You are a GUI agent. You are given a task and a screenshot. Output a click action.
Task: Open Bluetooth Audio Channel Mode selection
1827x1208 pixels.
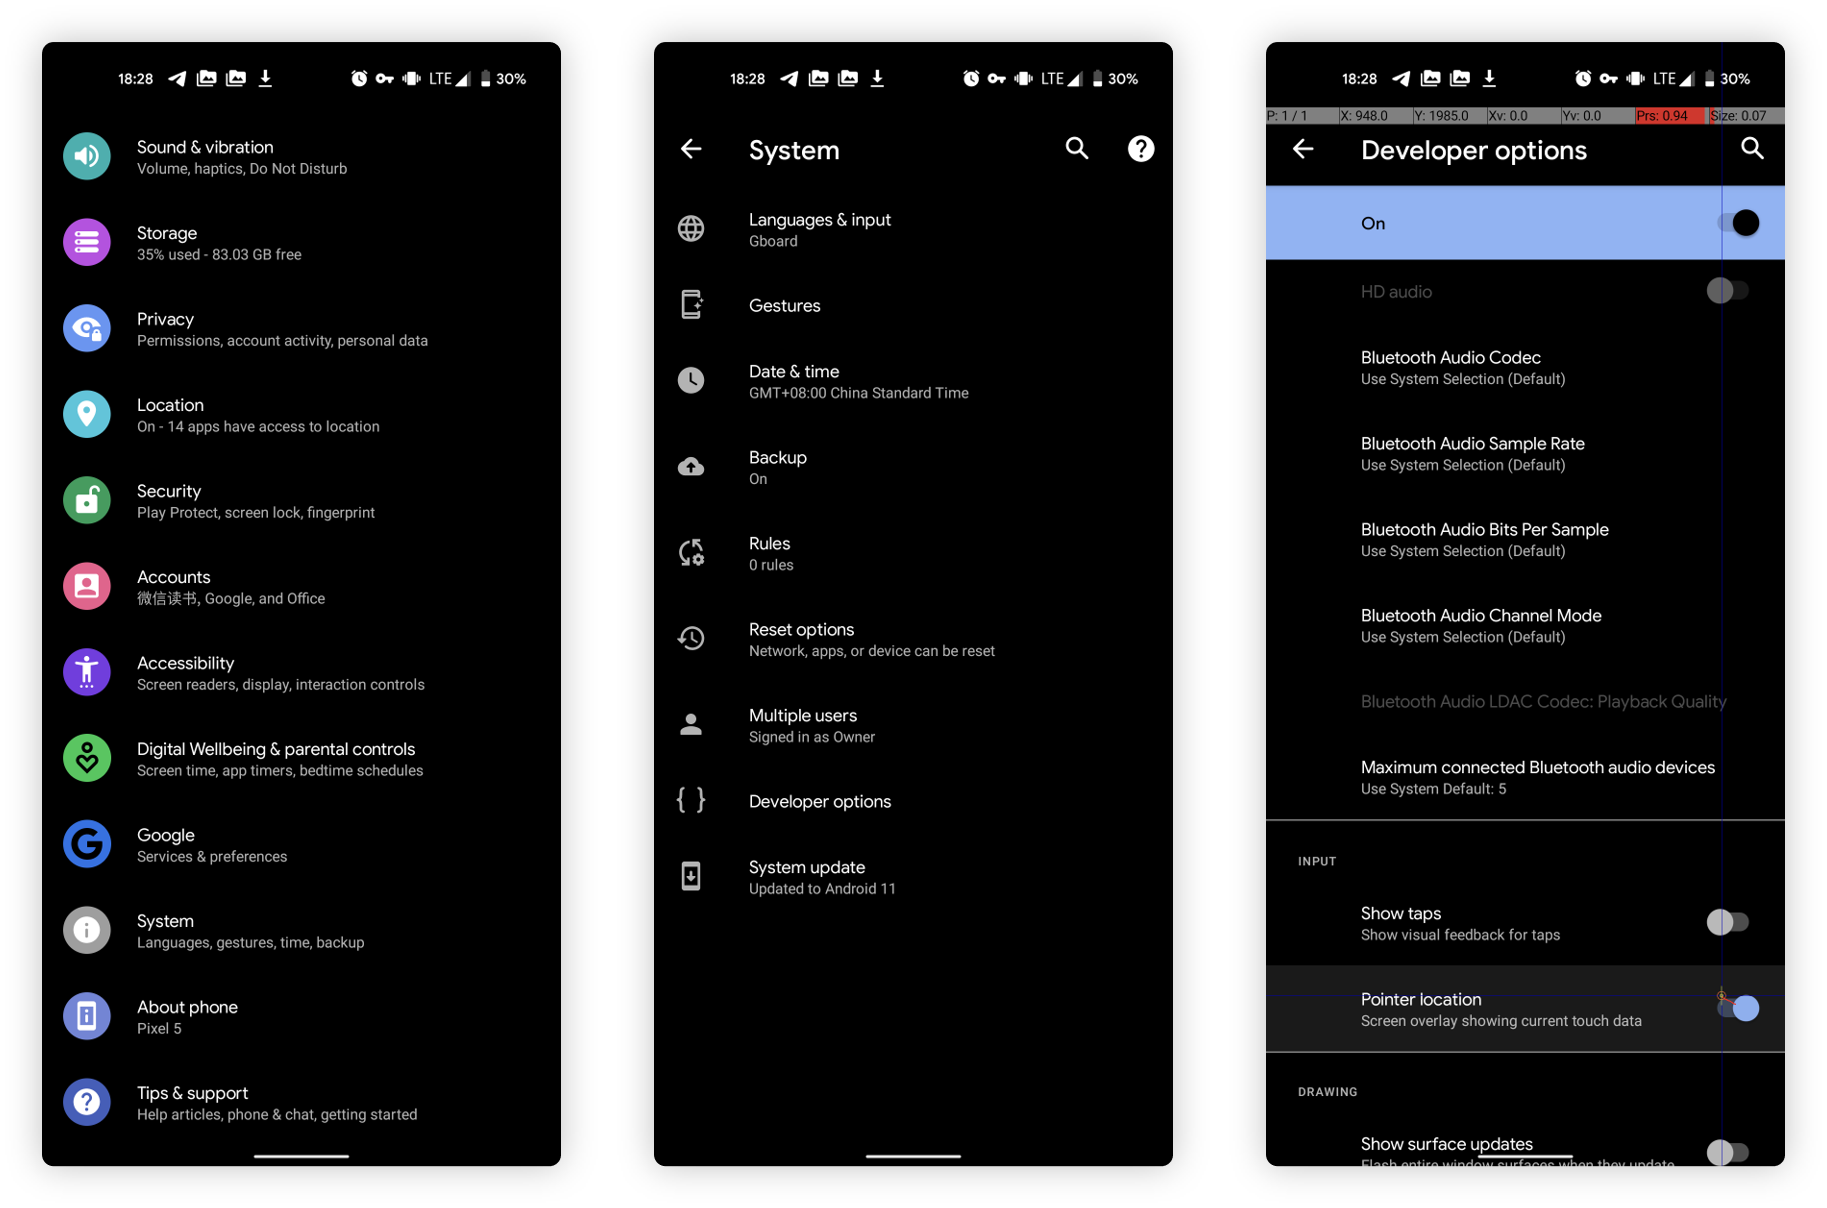tap(1525, 626)
